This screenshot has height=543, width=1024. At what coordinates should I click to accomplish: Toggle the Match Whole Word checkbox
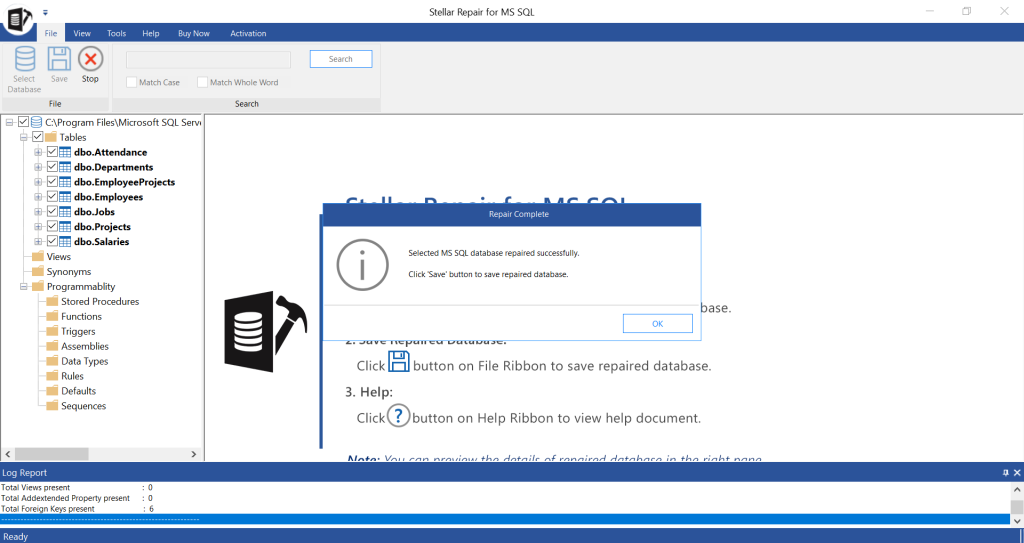[202, 82]
